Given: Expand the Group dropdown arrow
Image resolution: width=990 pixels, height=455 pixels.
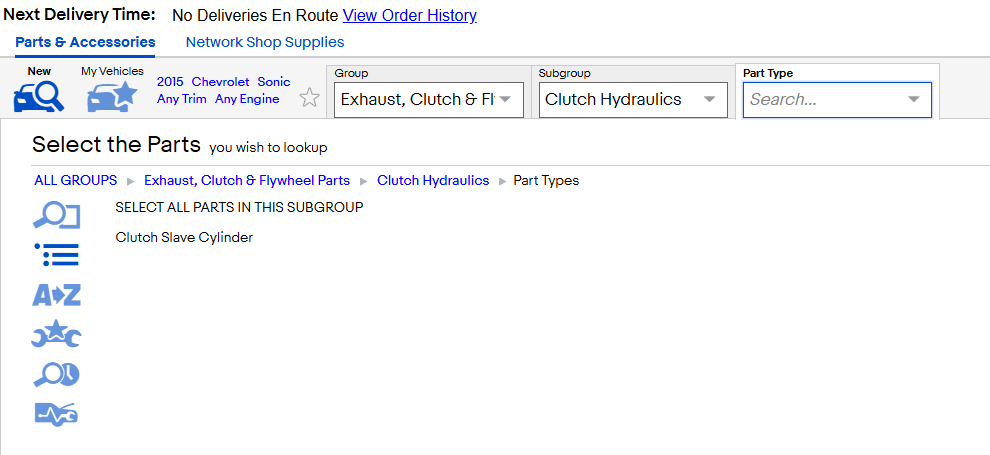Looking at the screenshot, I should click(x=505, y=100).
